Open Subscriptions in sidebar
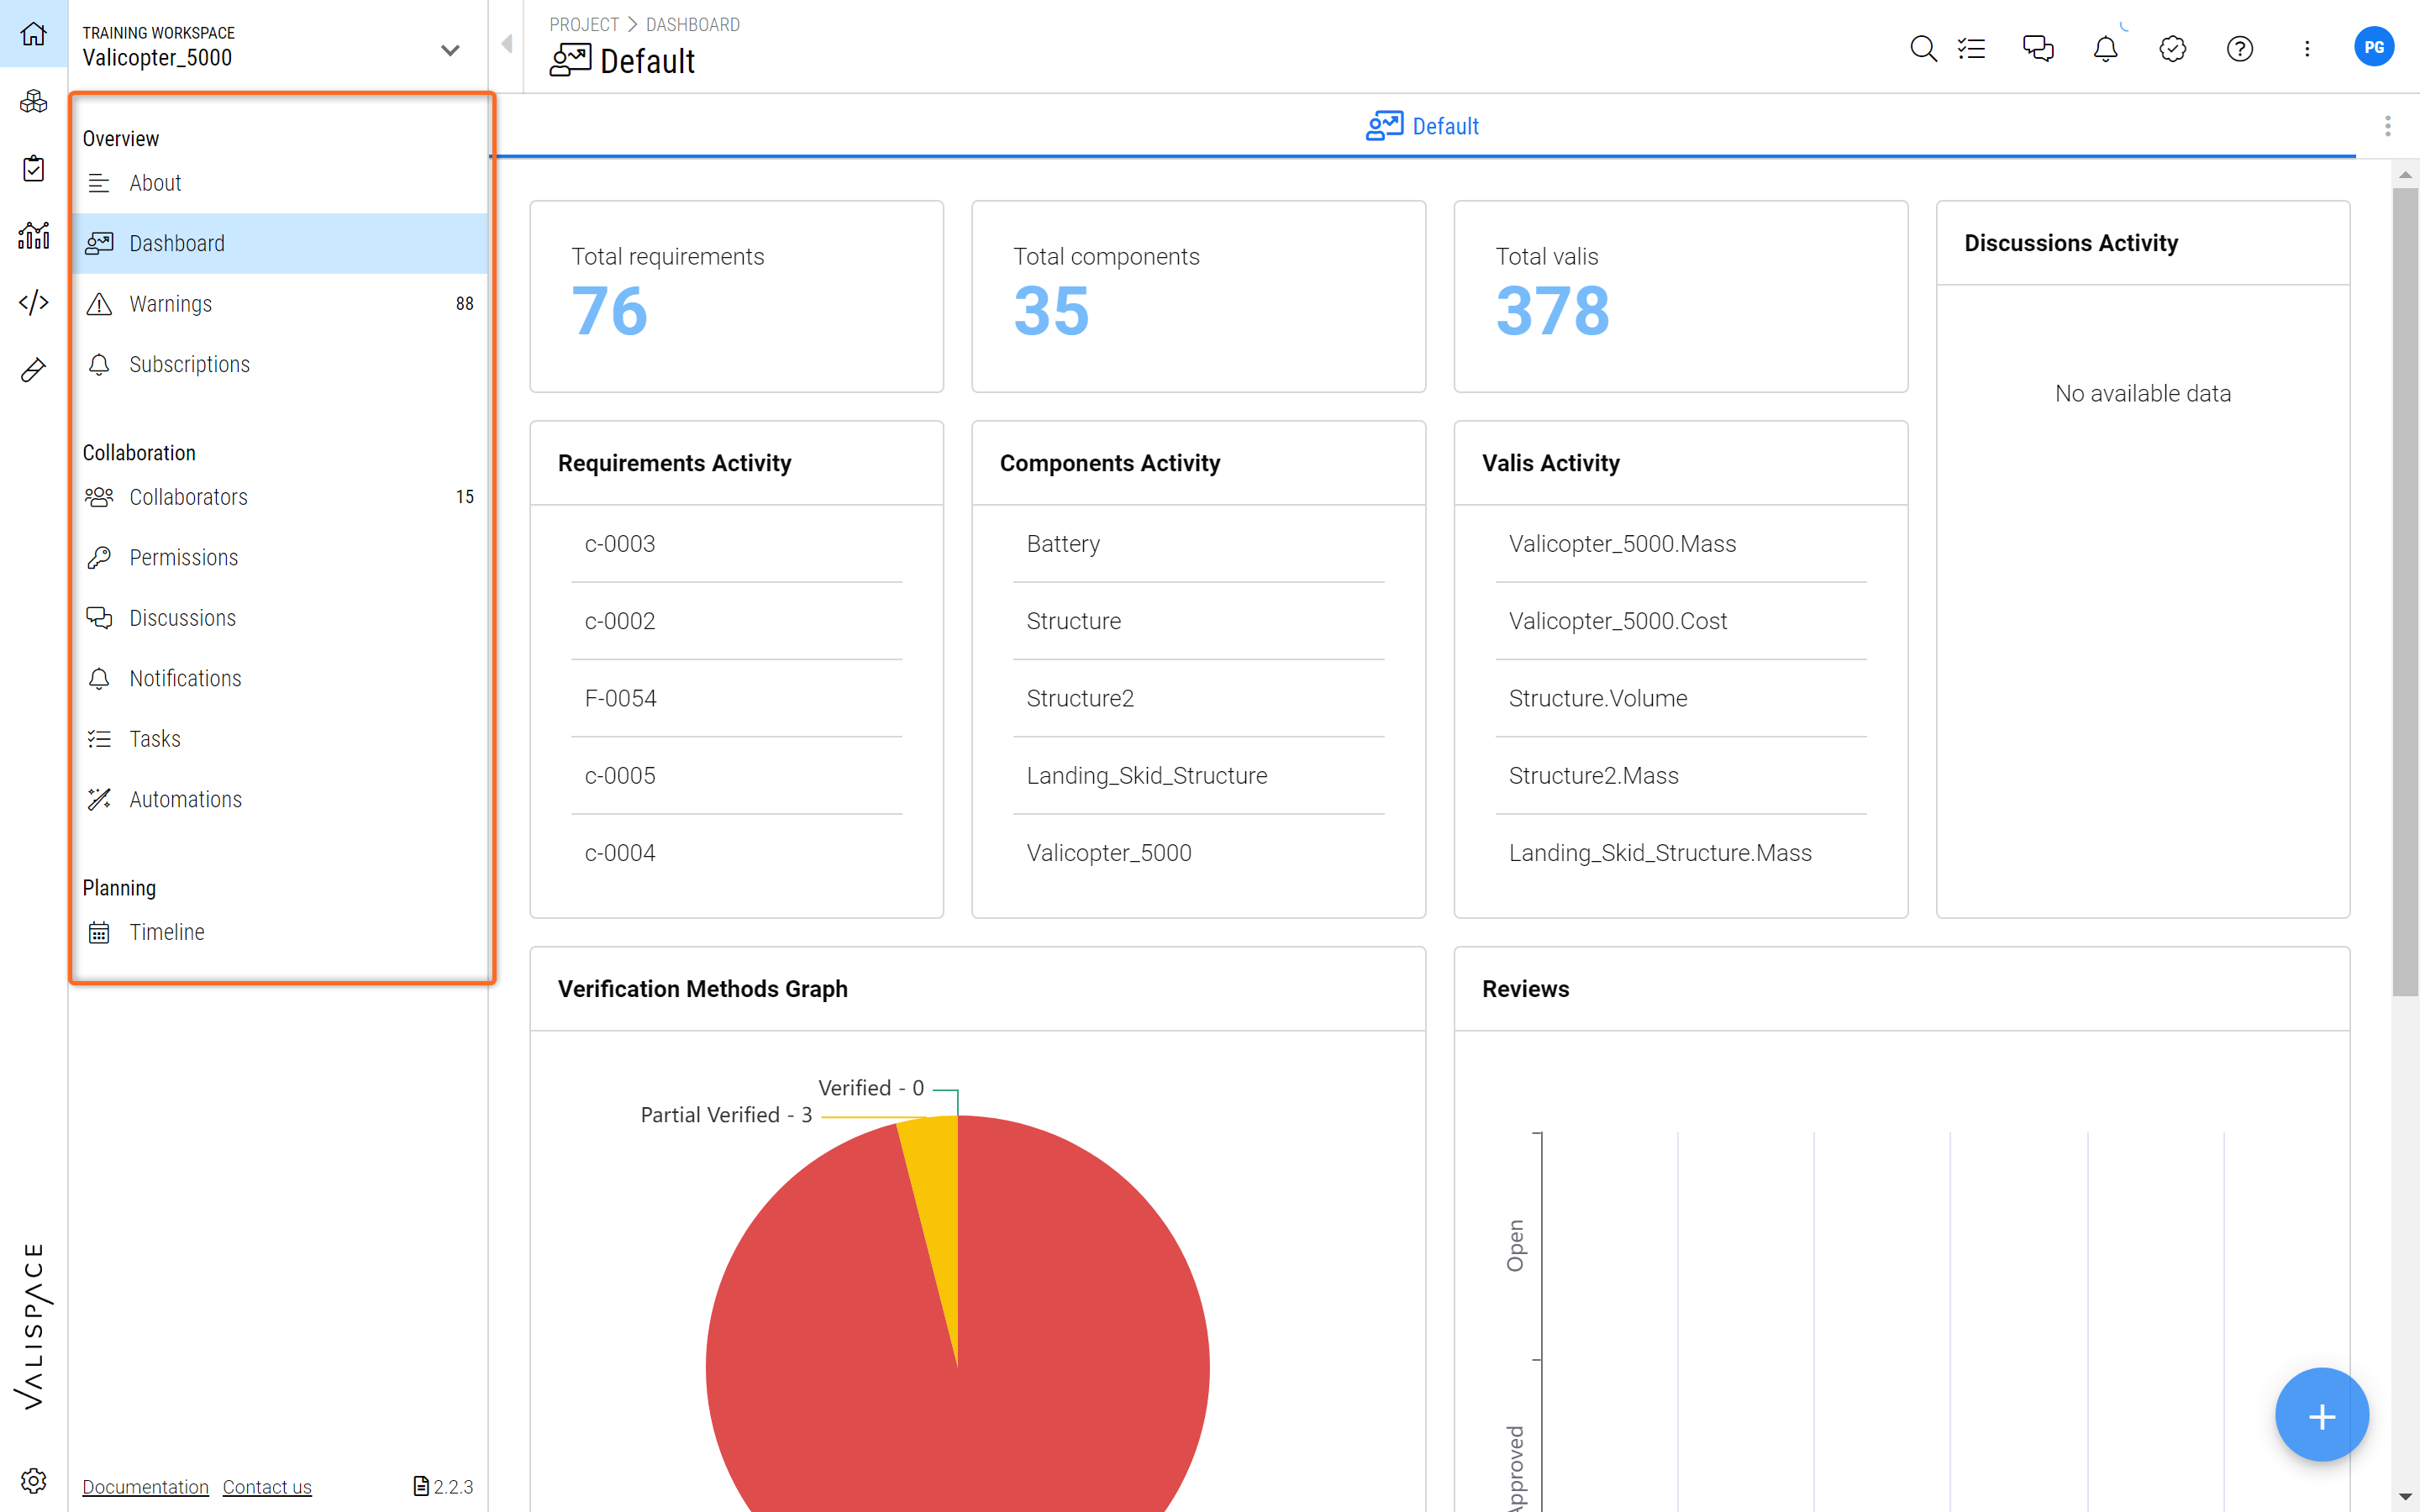This screenshot has width=2420, height=1512. [279, 364]
